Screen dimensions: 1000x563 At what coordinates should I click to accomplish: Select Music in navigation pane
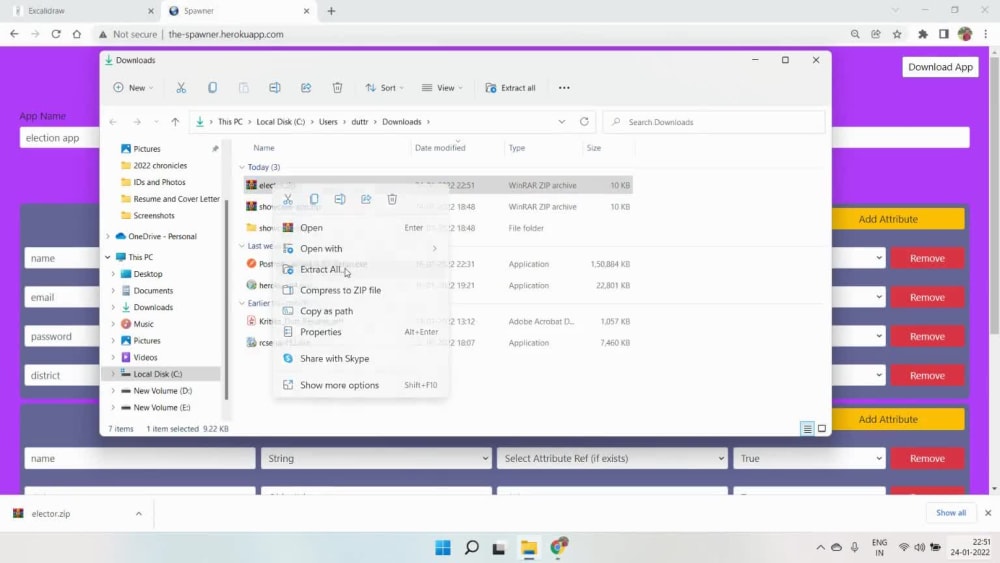[143, 324]
